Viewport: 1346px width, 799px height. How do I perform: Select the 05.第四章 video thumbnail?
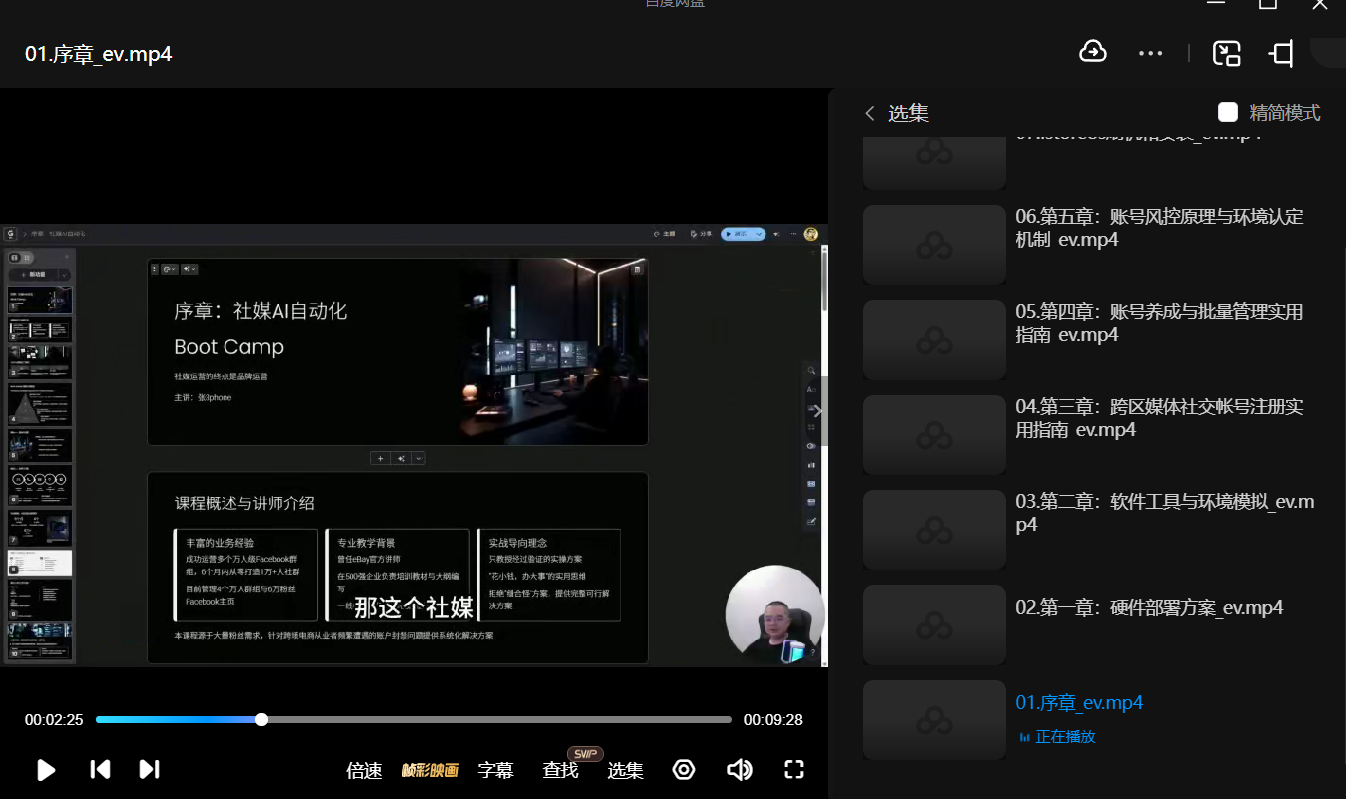point(934,342)
